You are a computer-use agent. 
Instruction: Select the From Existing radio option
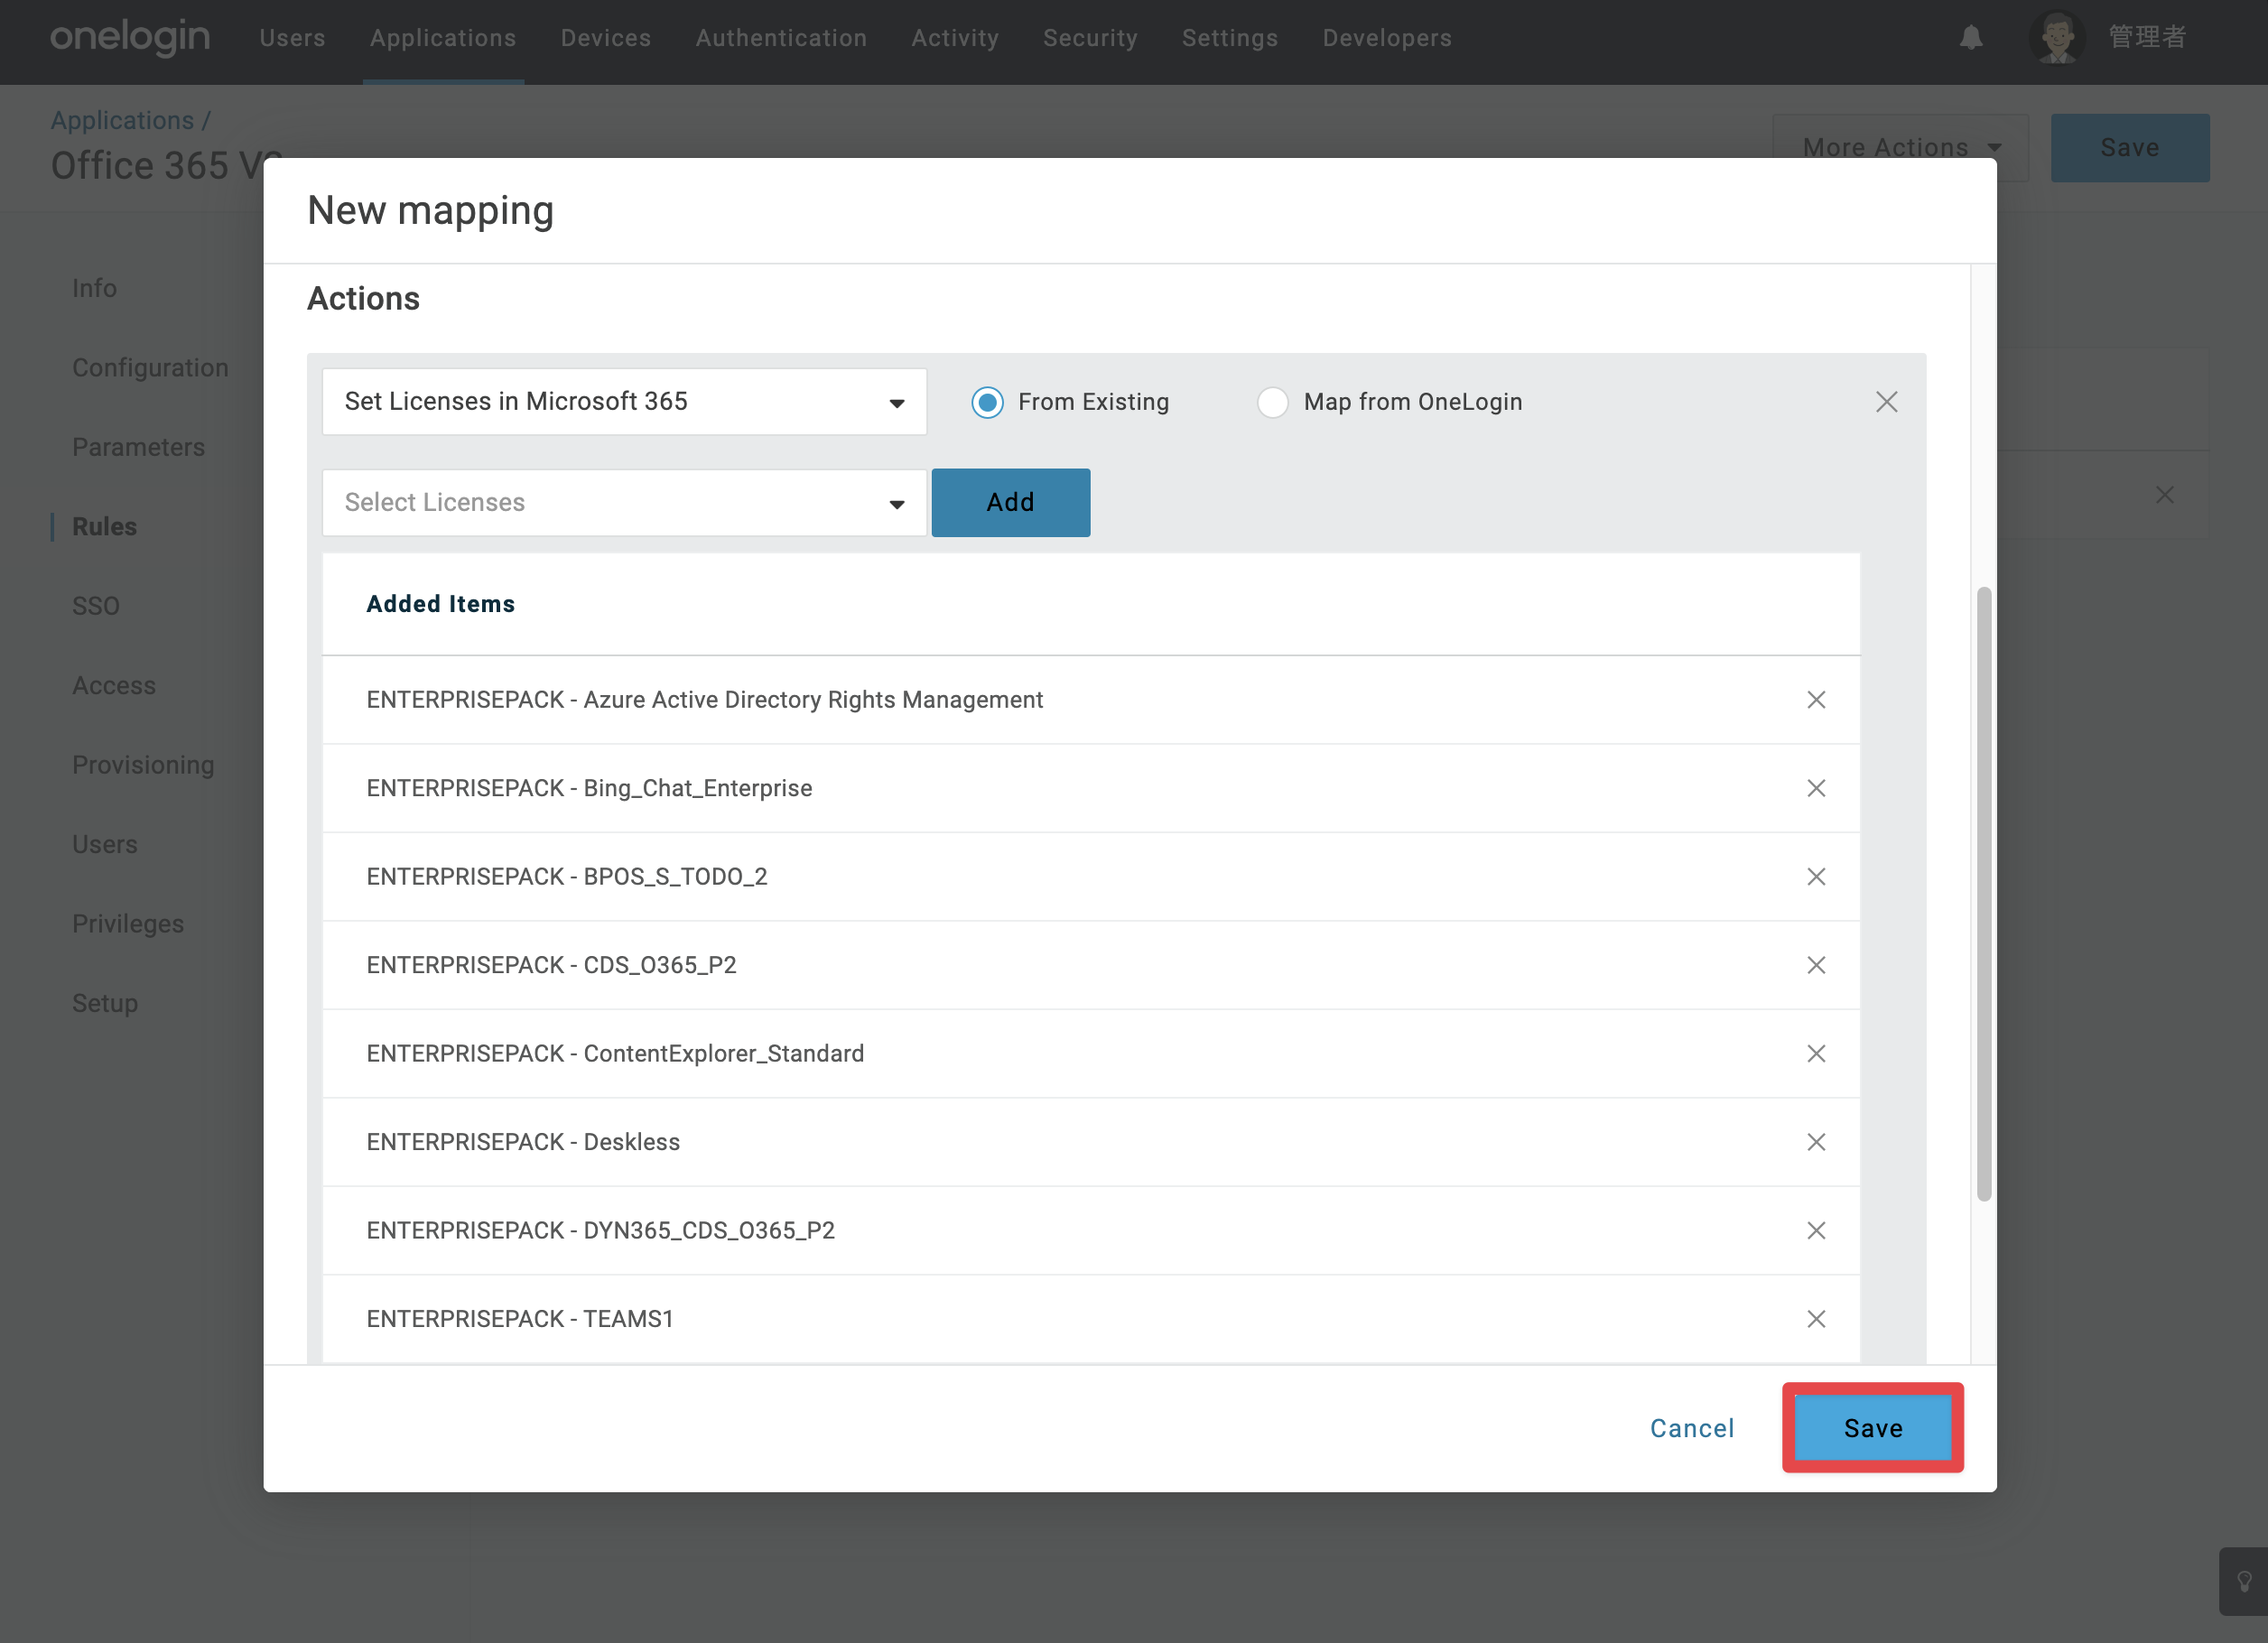click(987, 402)
